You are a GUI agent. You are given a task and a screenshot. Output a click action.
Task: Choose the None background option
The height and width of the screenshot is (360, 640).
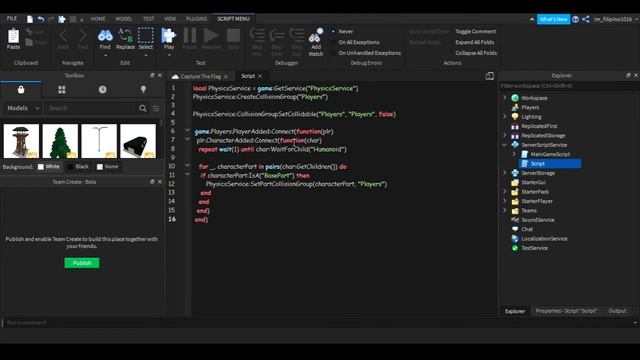pos(107,167)
